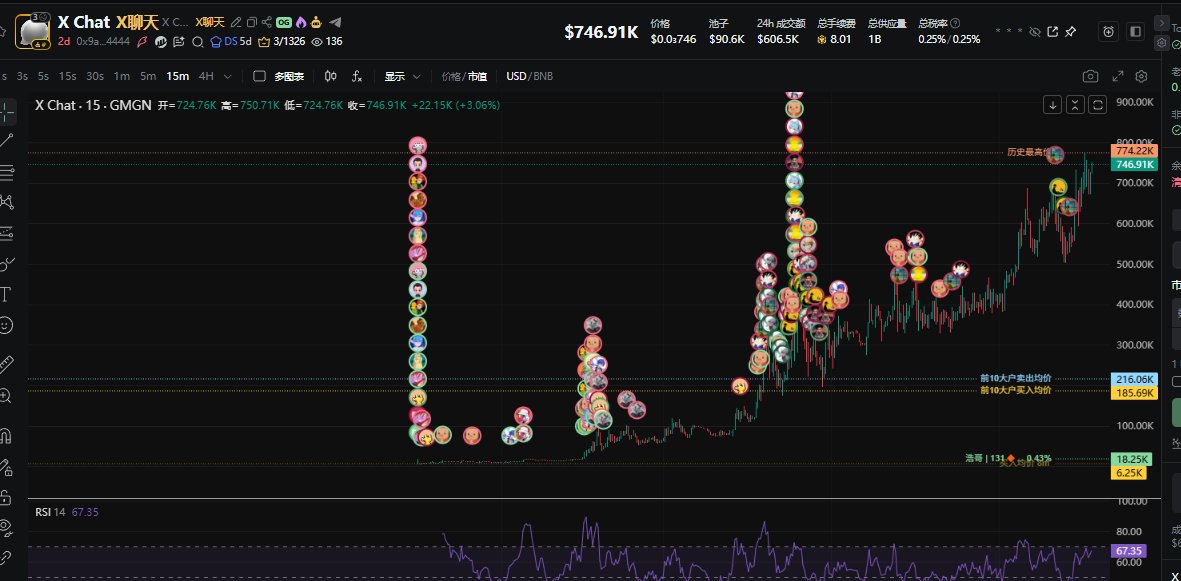This screenshot has width=1181, height=581.
Task: Click the 774.22K all-time-high price label
Action: (1134, 151)
